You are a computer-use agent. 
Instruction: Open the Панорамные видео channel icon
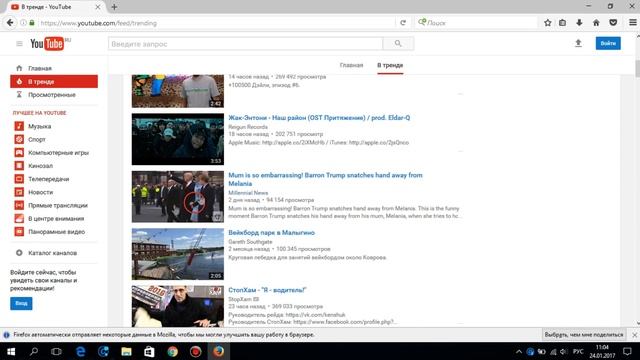[x=19, y=231]
